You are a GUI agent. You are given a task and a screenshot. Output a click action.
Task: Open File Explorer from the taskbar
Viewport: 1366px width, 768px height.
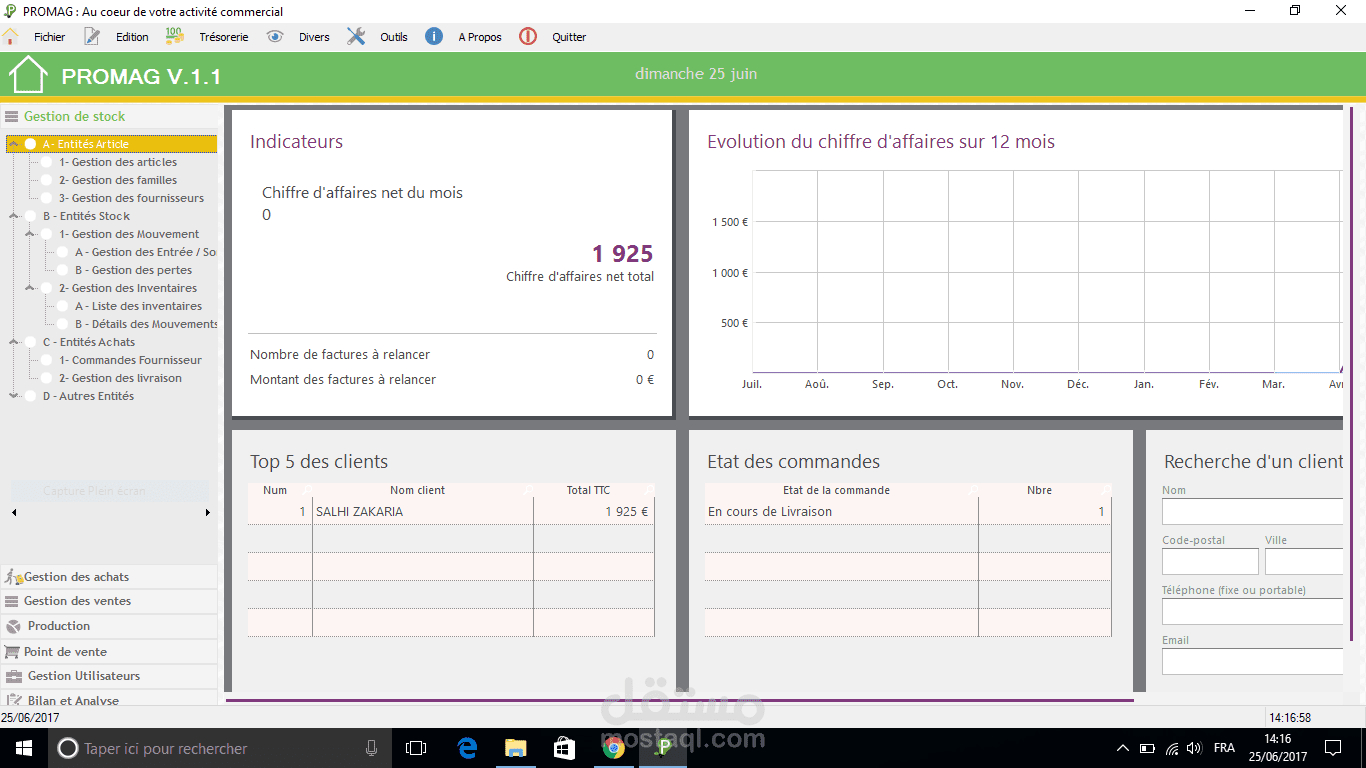(515, 748)
